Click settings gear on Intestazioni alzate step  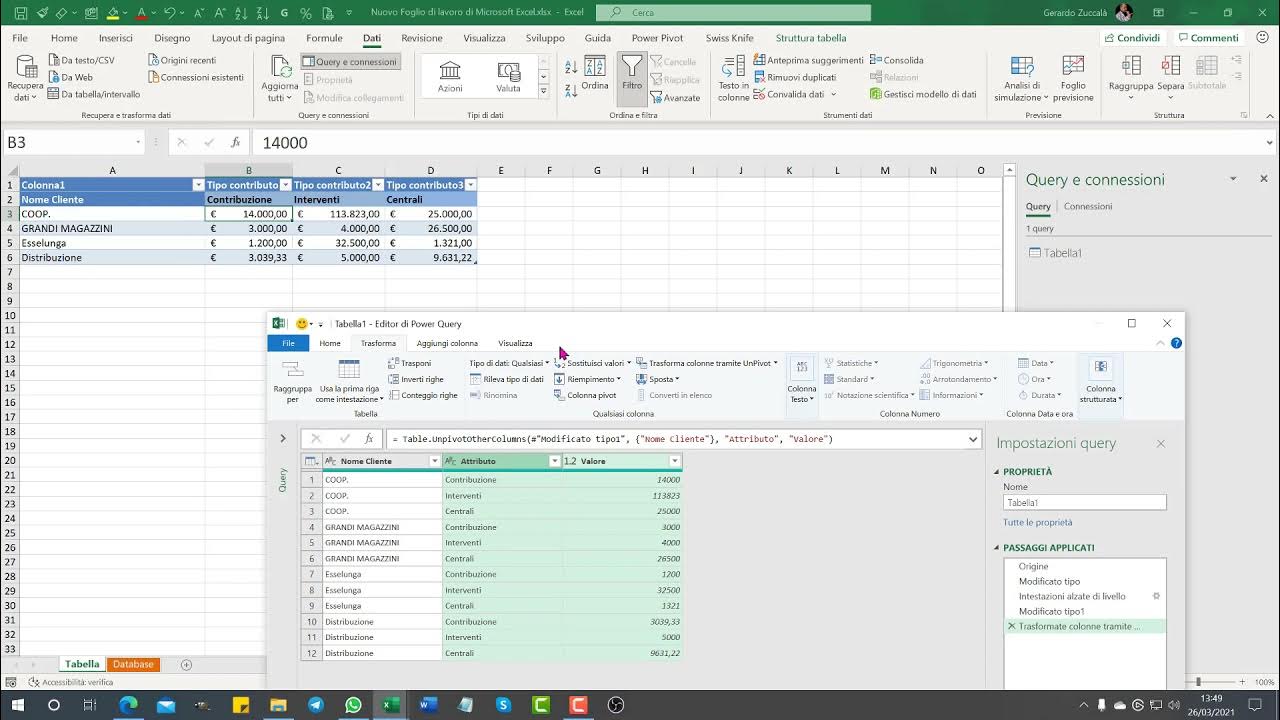tap(1156, 596)
